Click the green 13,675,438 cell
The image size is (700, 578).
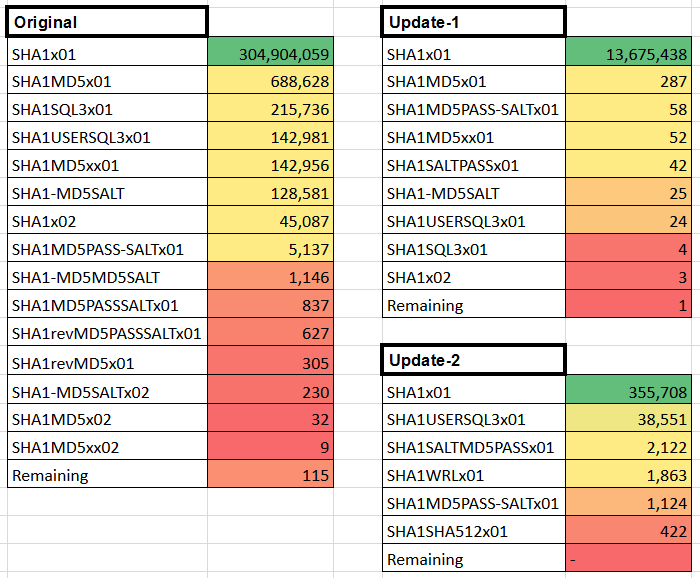point(629,52)
